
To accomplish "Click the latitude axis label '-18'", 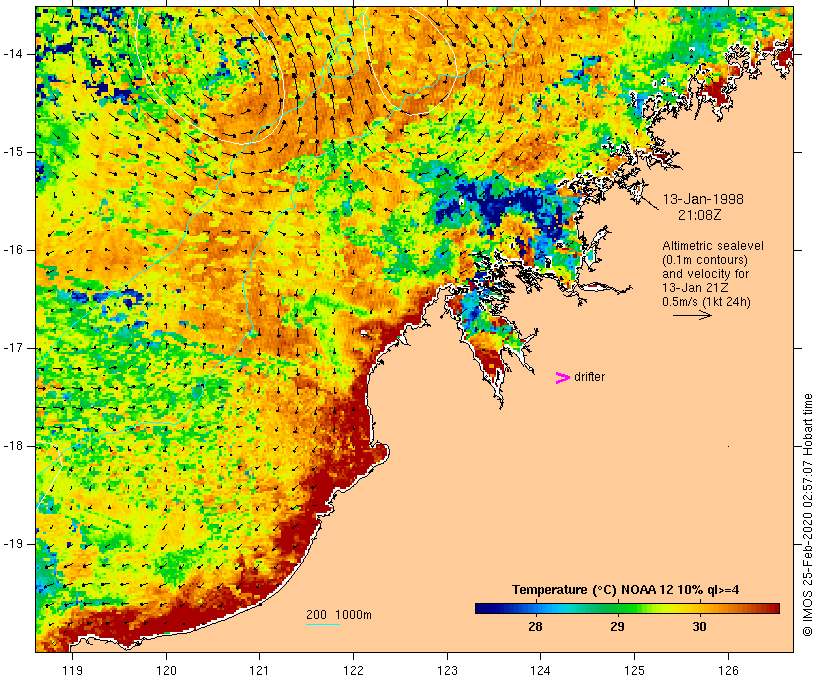I will 13,446.
